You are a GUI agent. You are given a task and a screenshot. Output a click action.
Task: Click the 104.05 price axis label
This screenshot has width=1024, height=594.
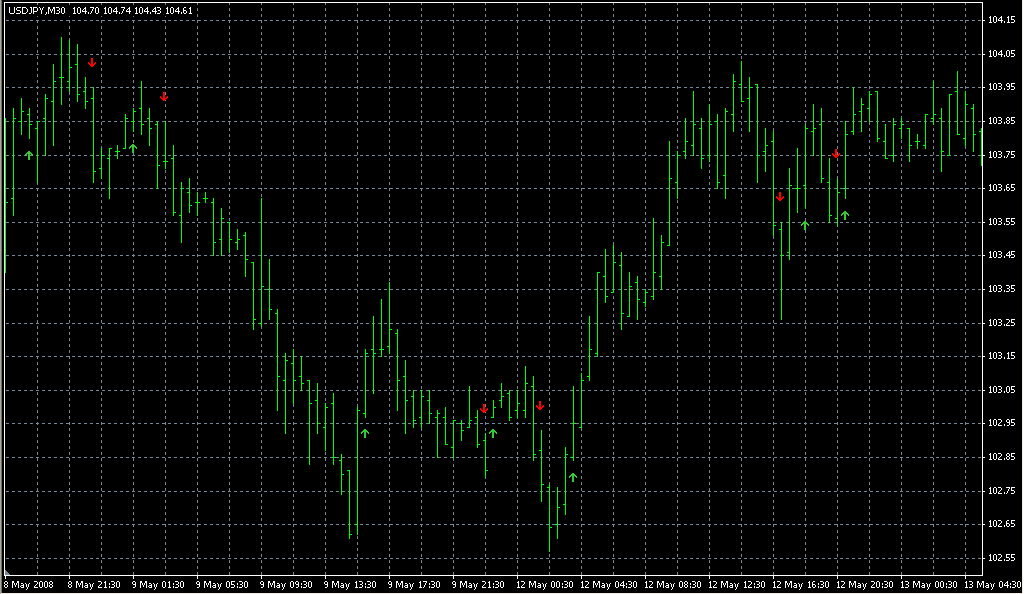click(1001, 54)
